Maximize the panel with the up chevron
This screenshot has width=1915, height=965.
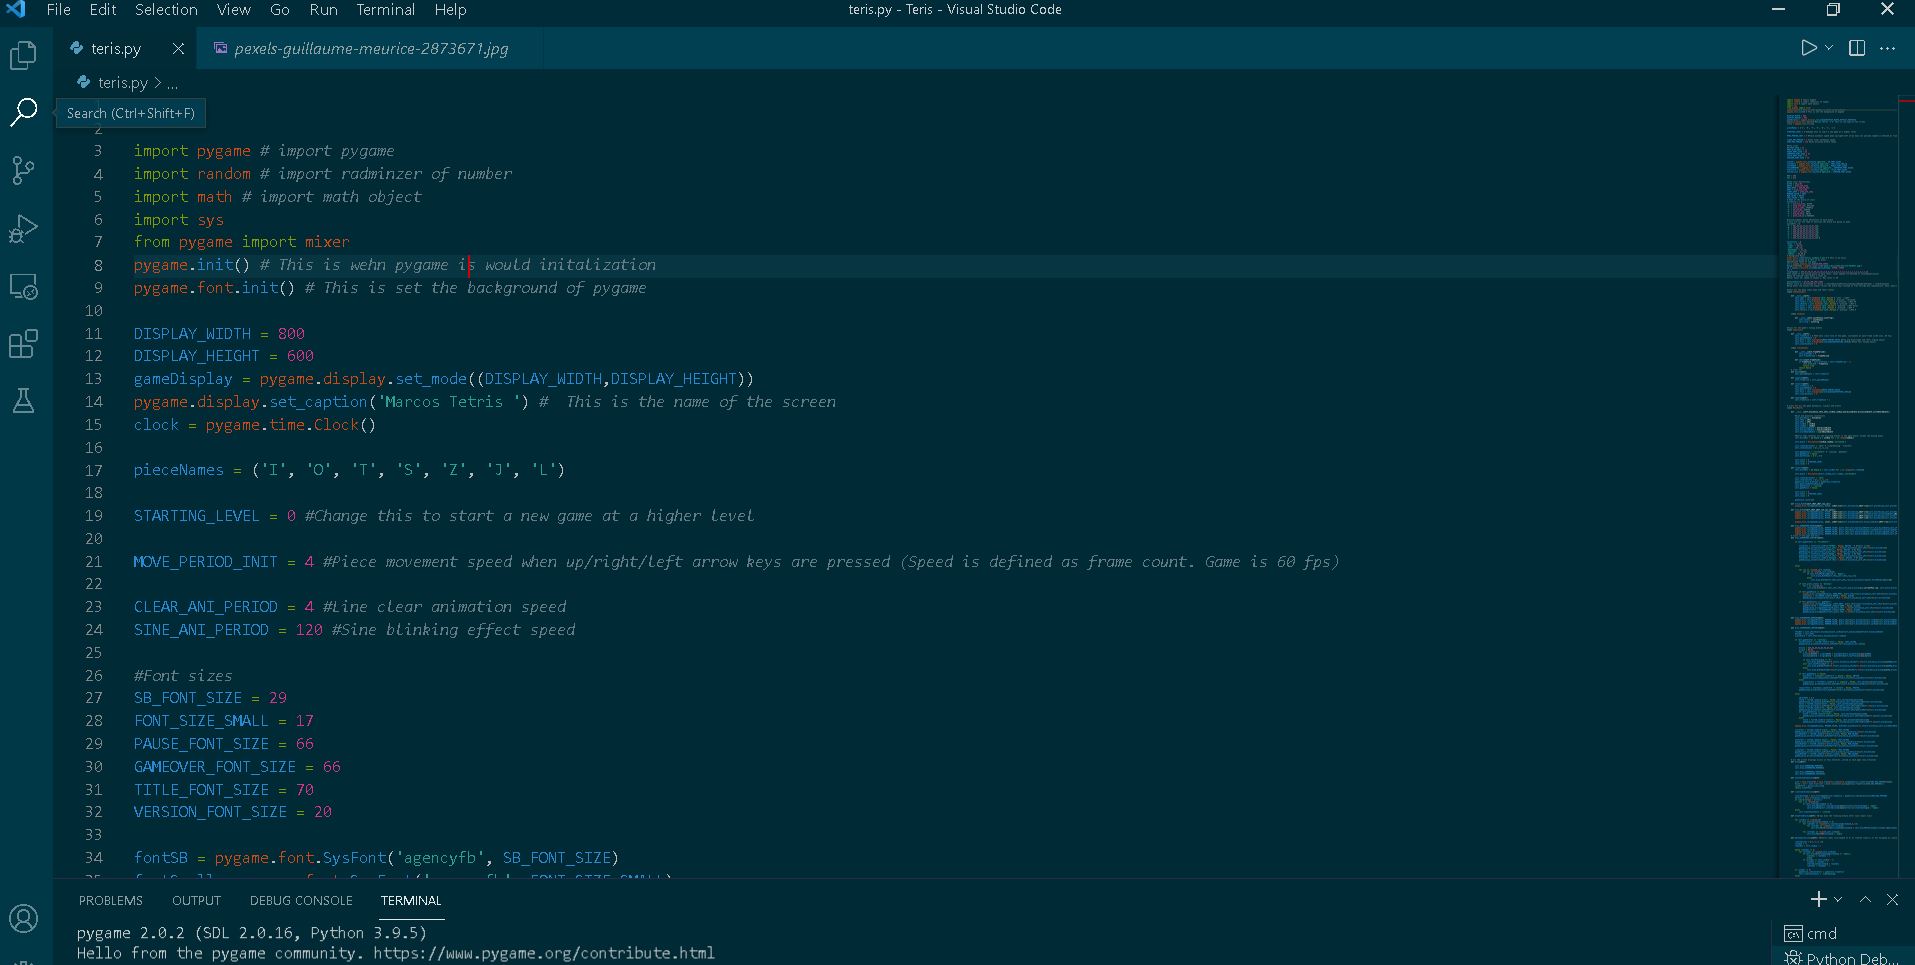[1865, 899]
